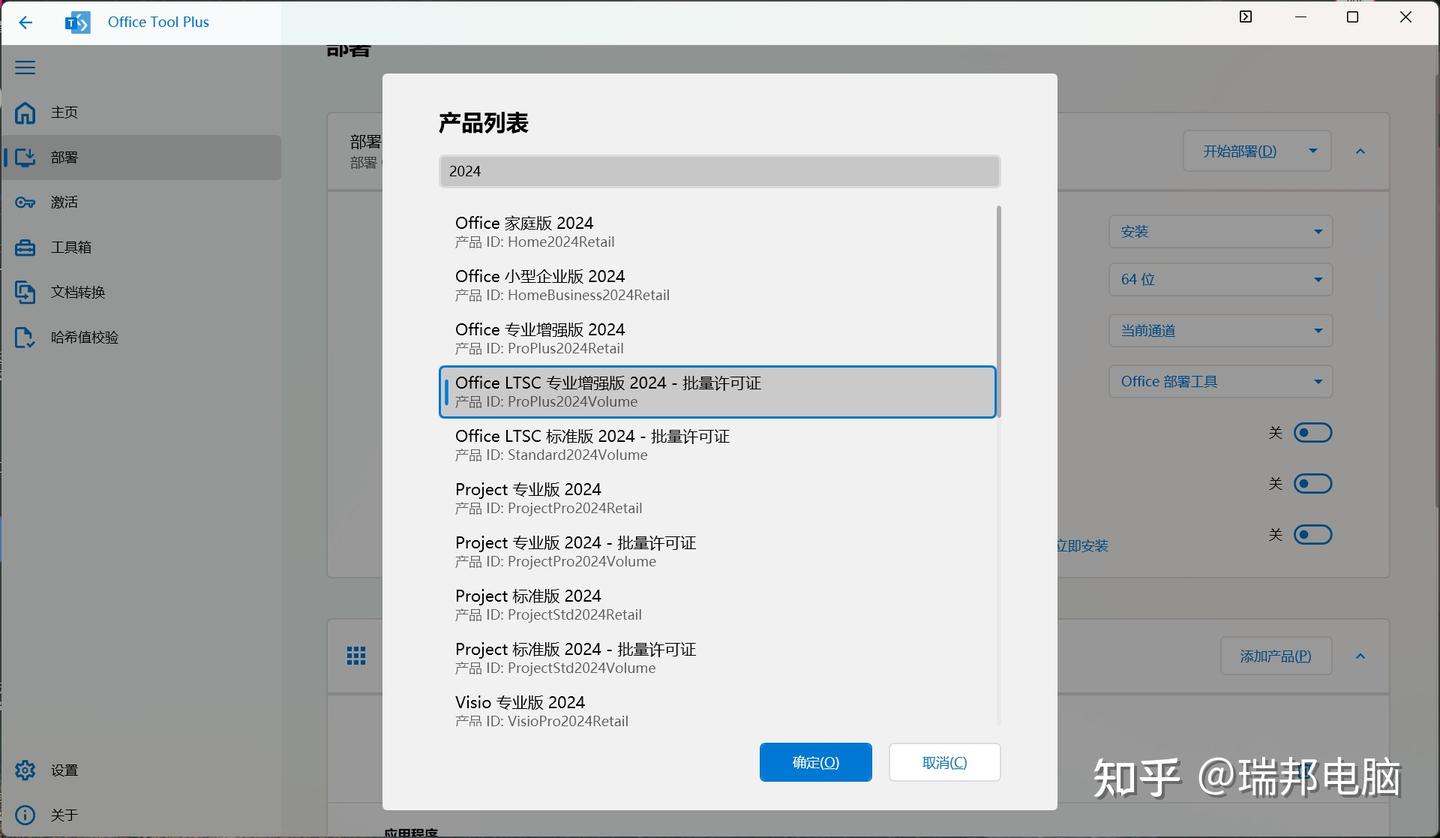Click the info icon beside 关于
The image size is (1440, 838).
(x=25, y=815)
